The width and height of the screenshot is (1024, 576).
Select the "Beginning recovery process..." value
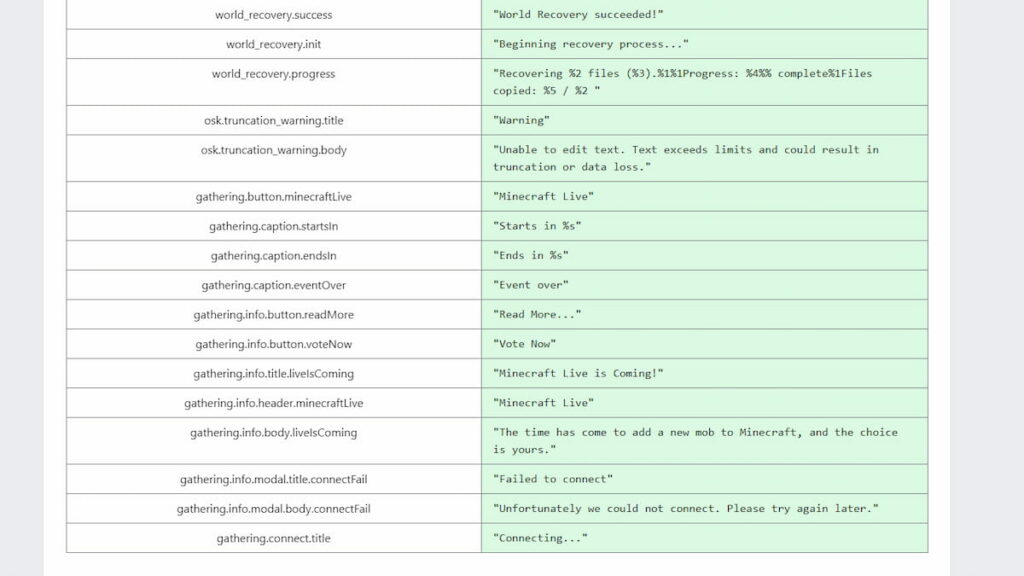pos(590,44)
